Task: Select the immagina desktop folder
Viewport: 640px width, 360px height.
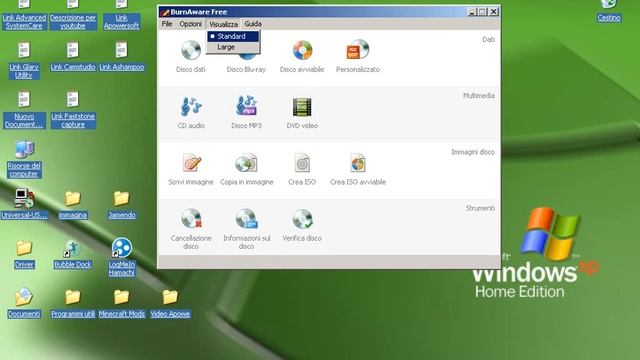Action: pyautogui.click(x=73, y=205)
